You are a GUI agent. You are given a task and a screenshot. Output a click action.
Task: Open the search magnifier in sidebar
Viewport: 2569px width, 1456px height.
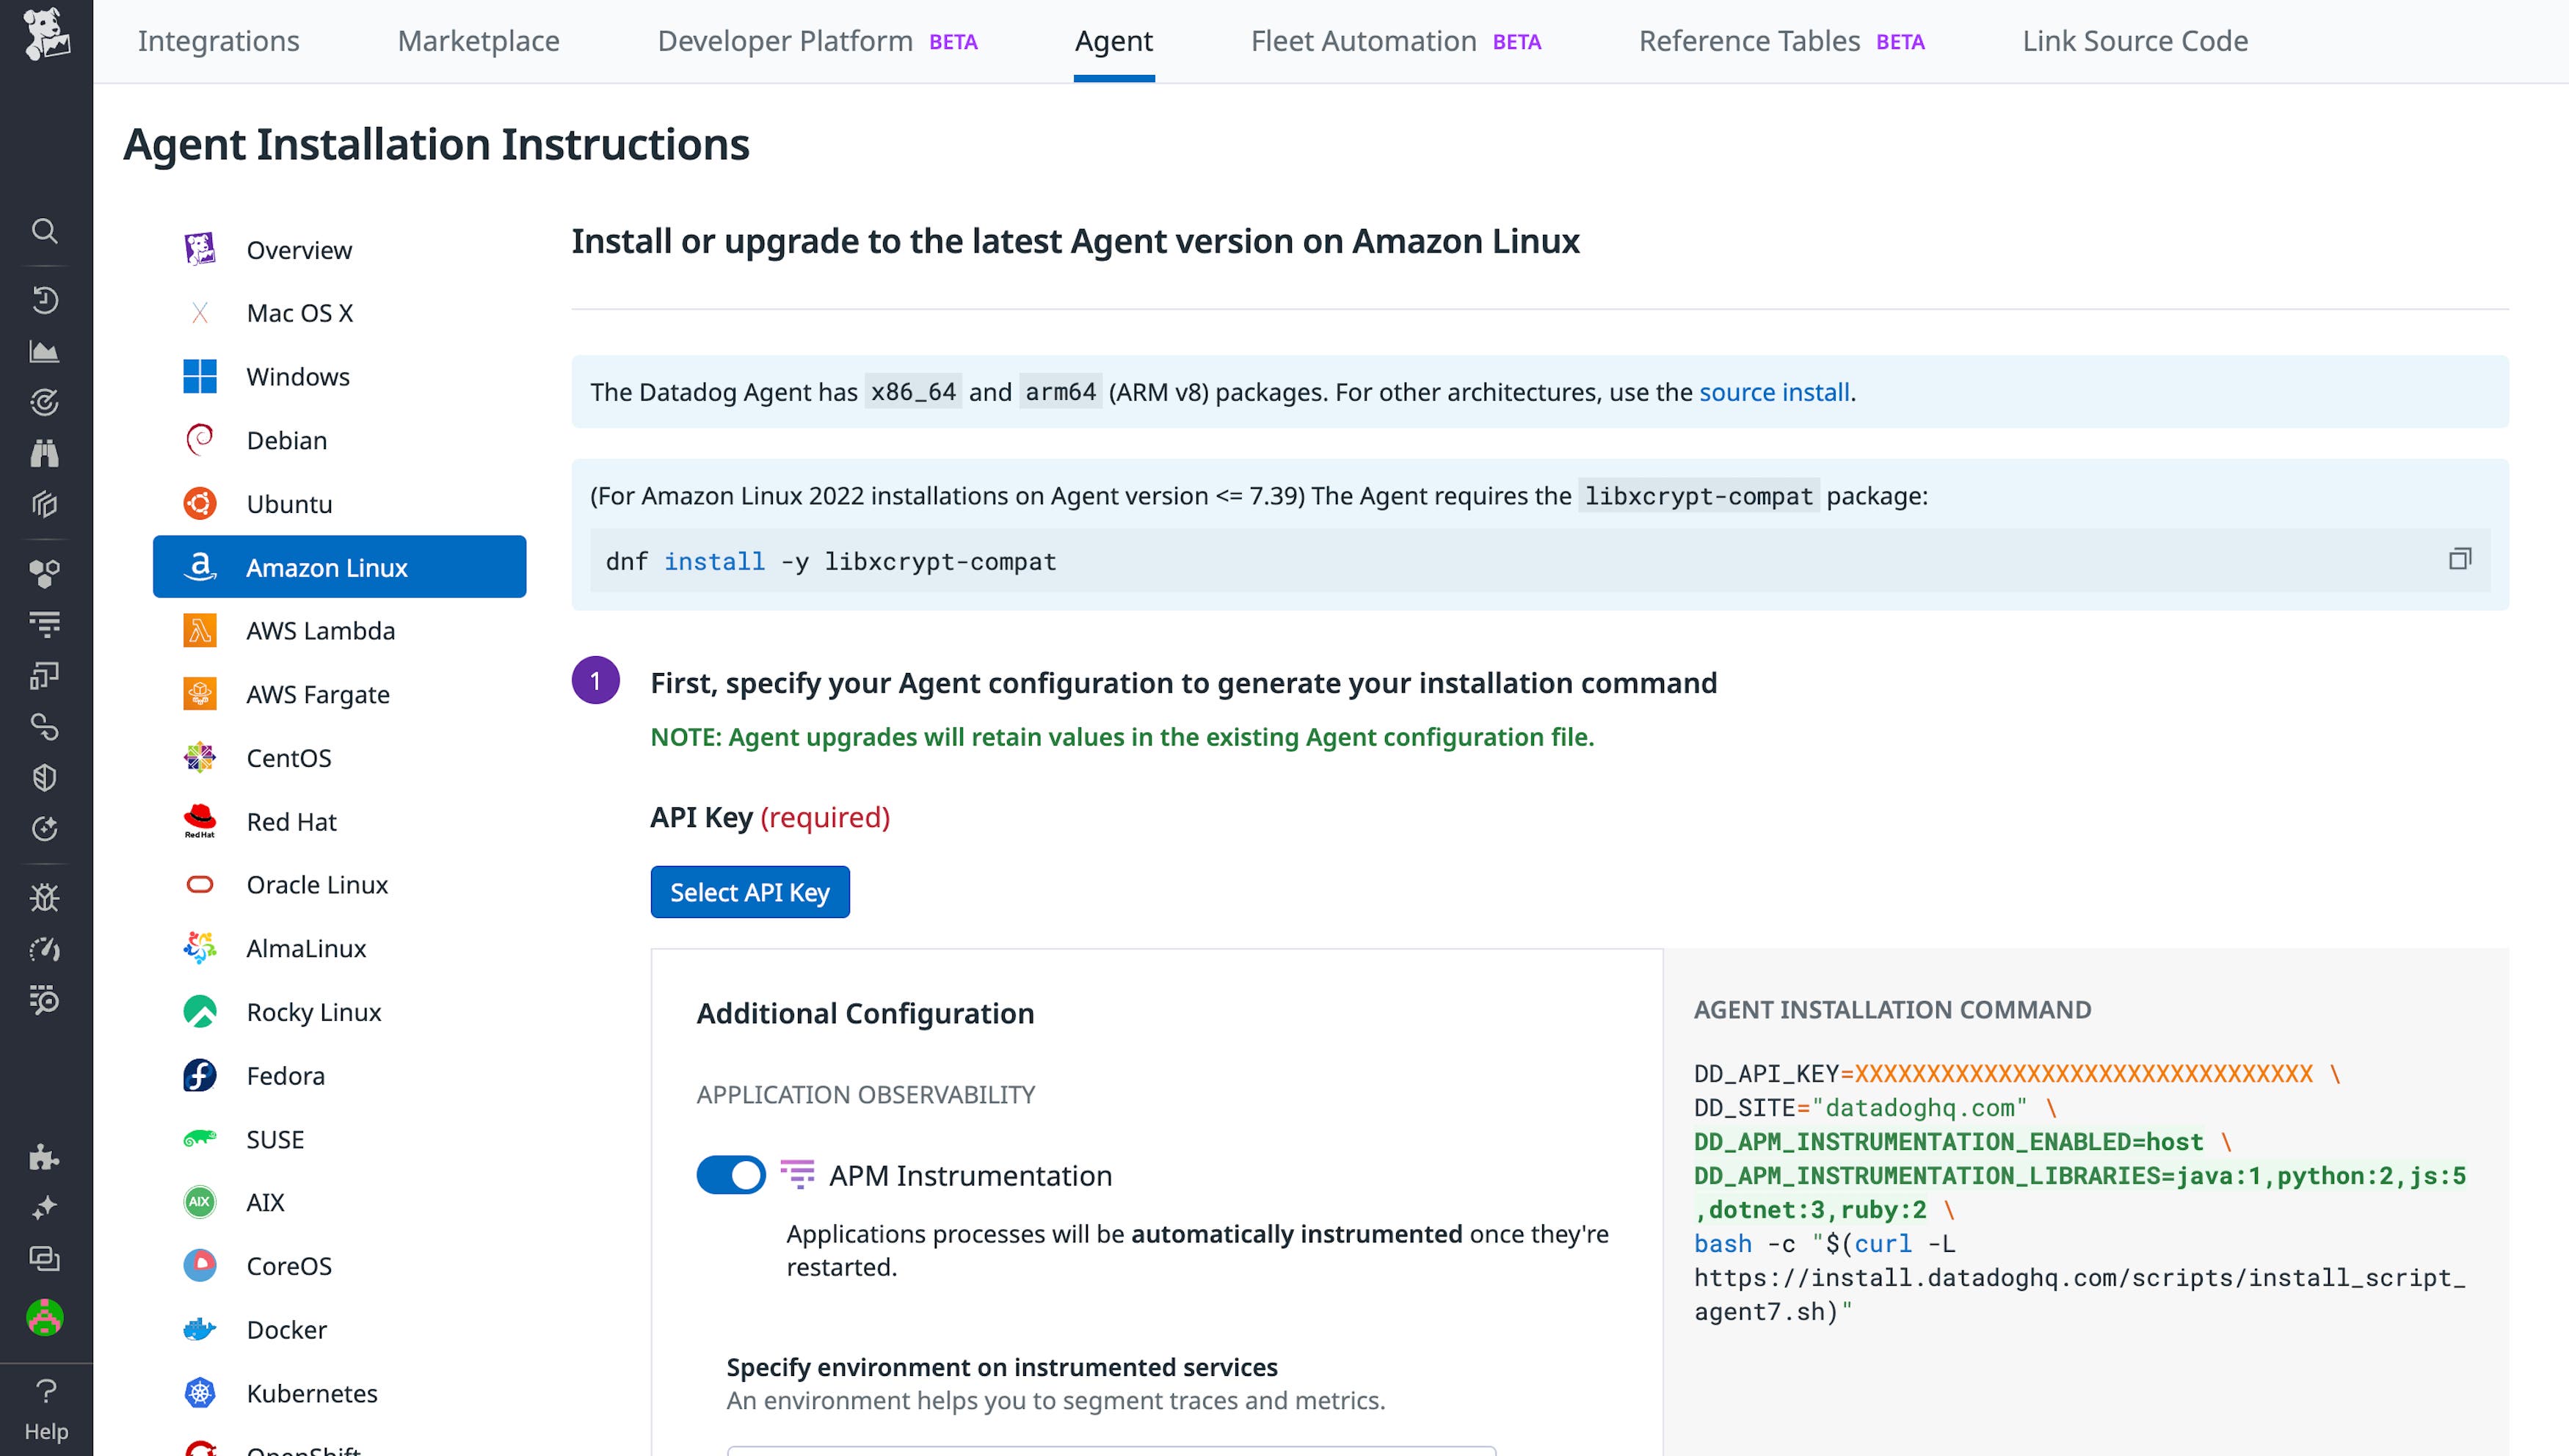pos(44,231)
